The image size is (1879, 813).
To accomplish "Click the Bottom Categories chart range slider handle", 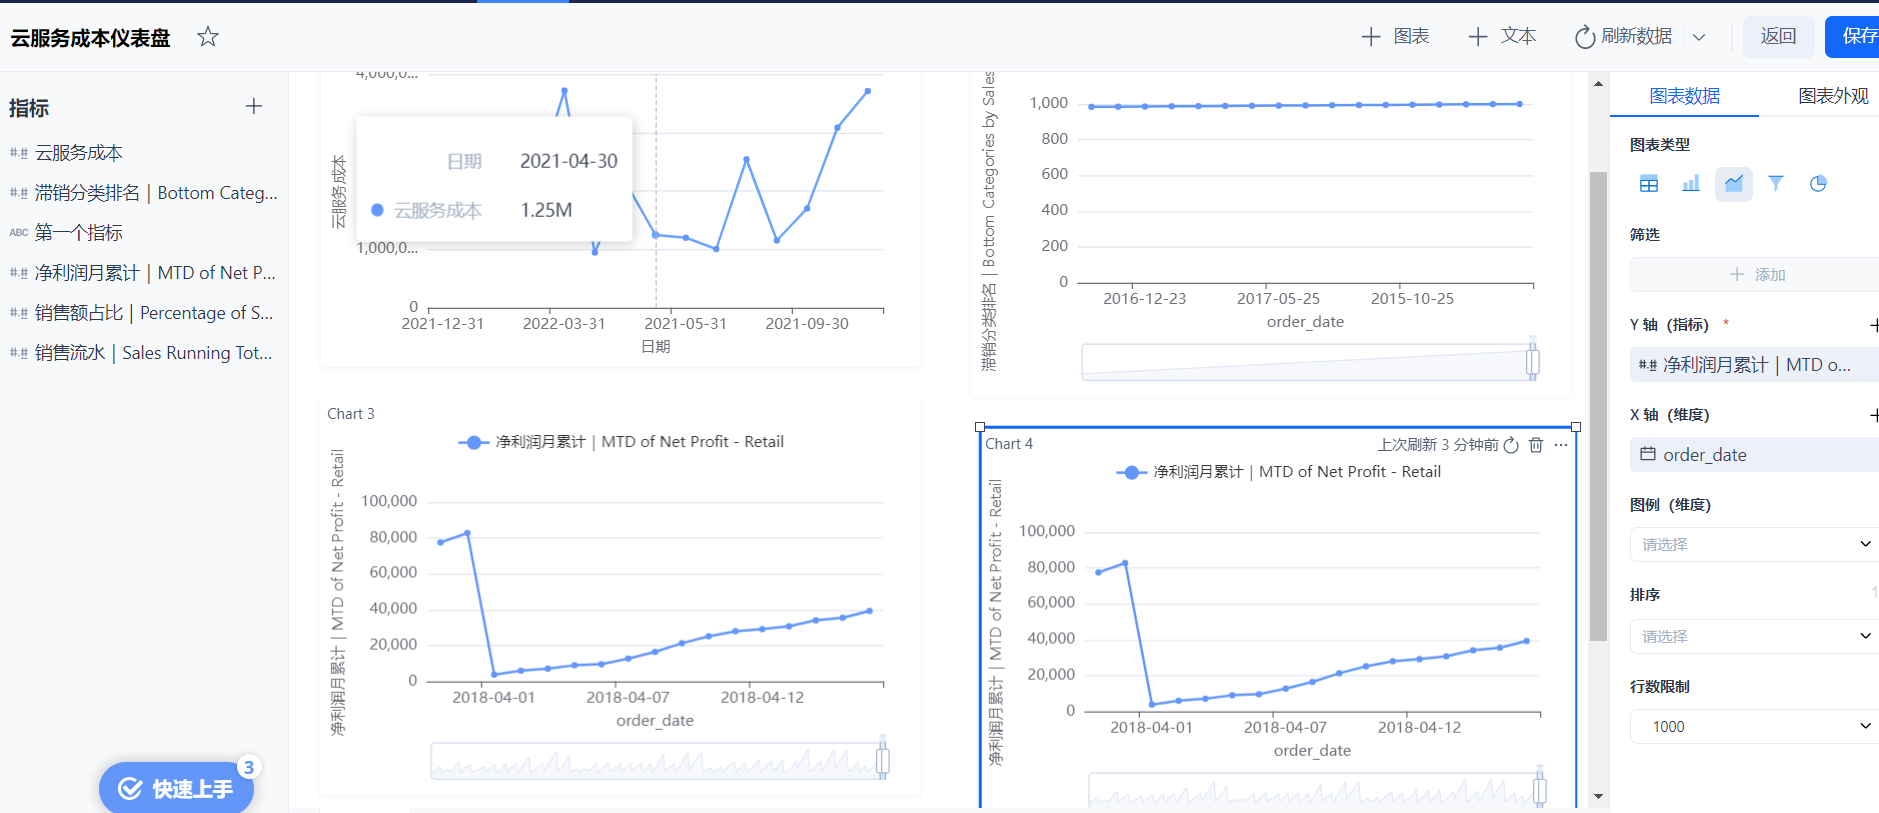I will point(1533,360).
